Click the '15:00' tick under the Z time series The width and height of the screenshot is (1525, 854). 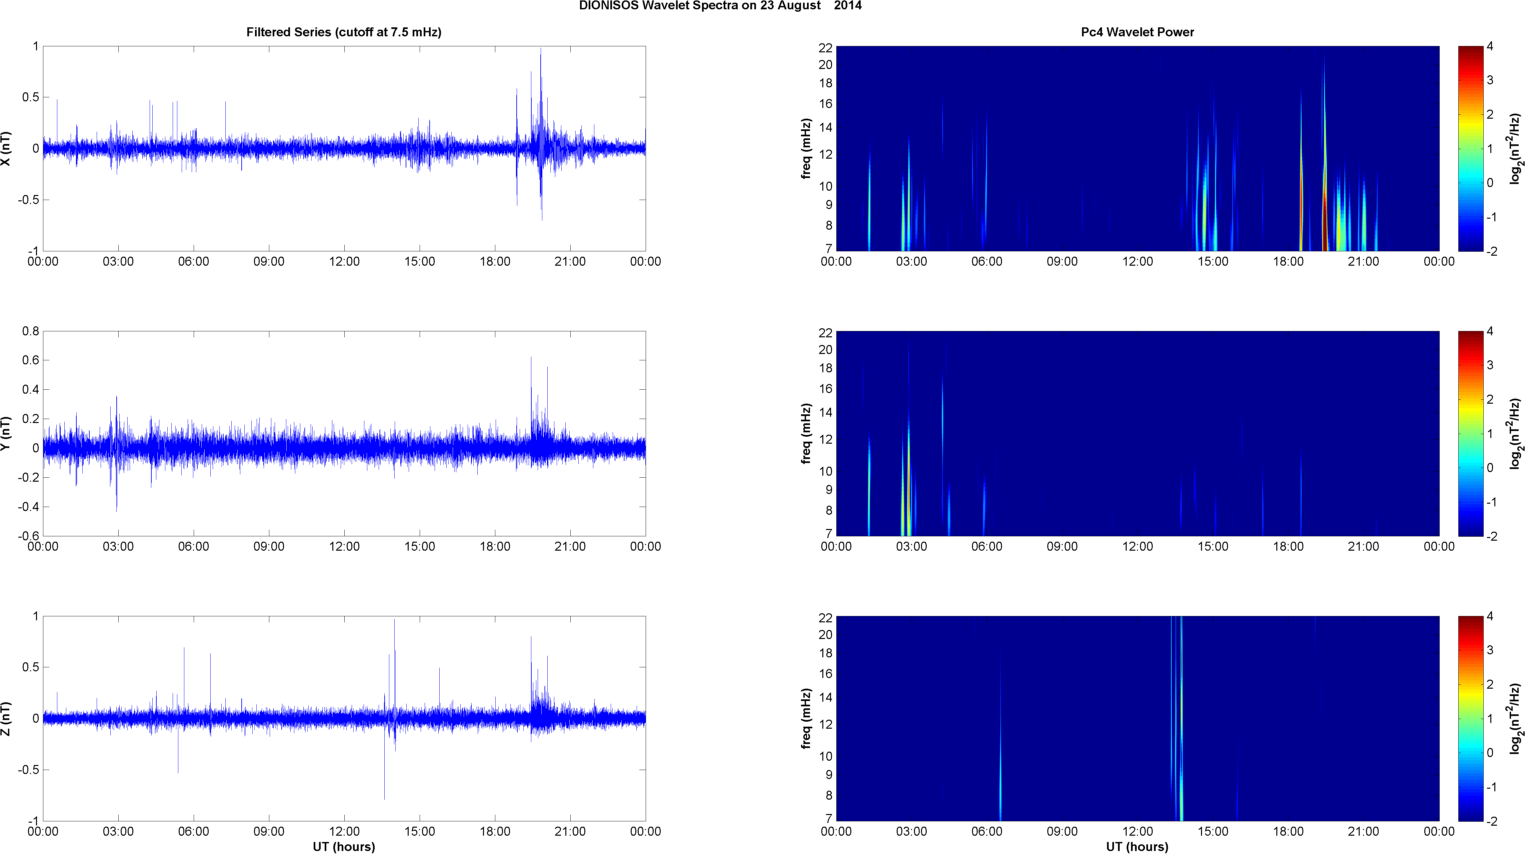(x=419, y=832)
